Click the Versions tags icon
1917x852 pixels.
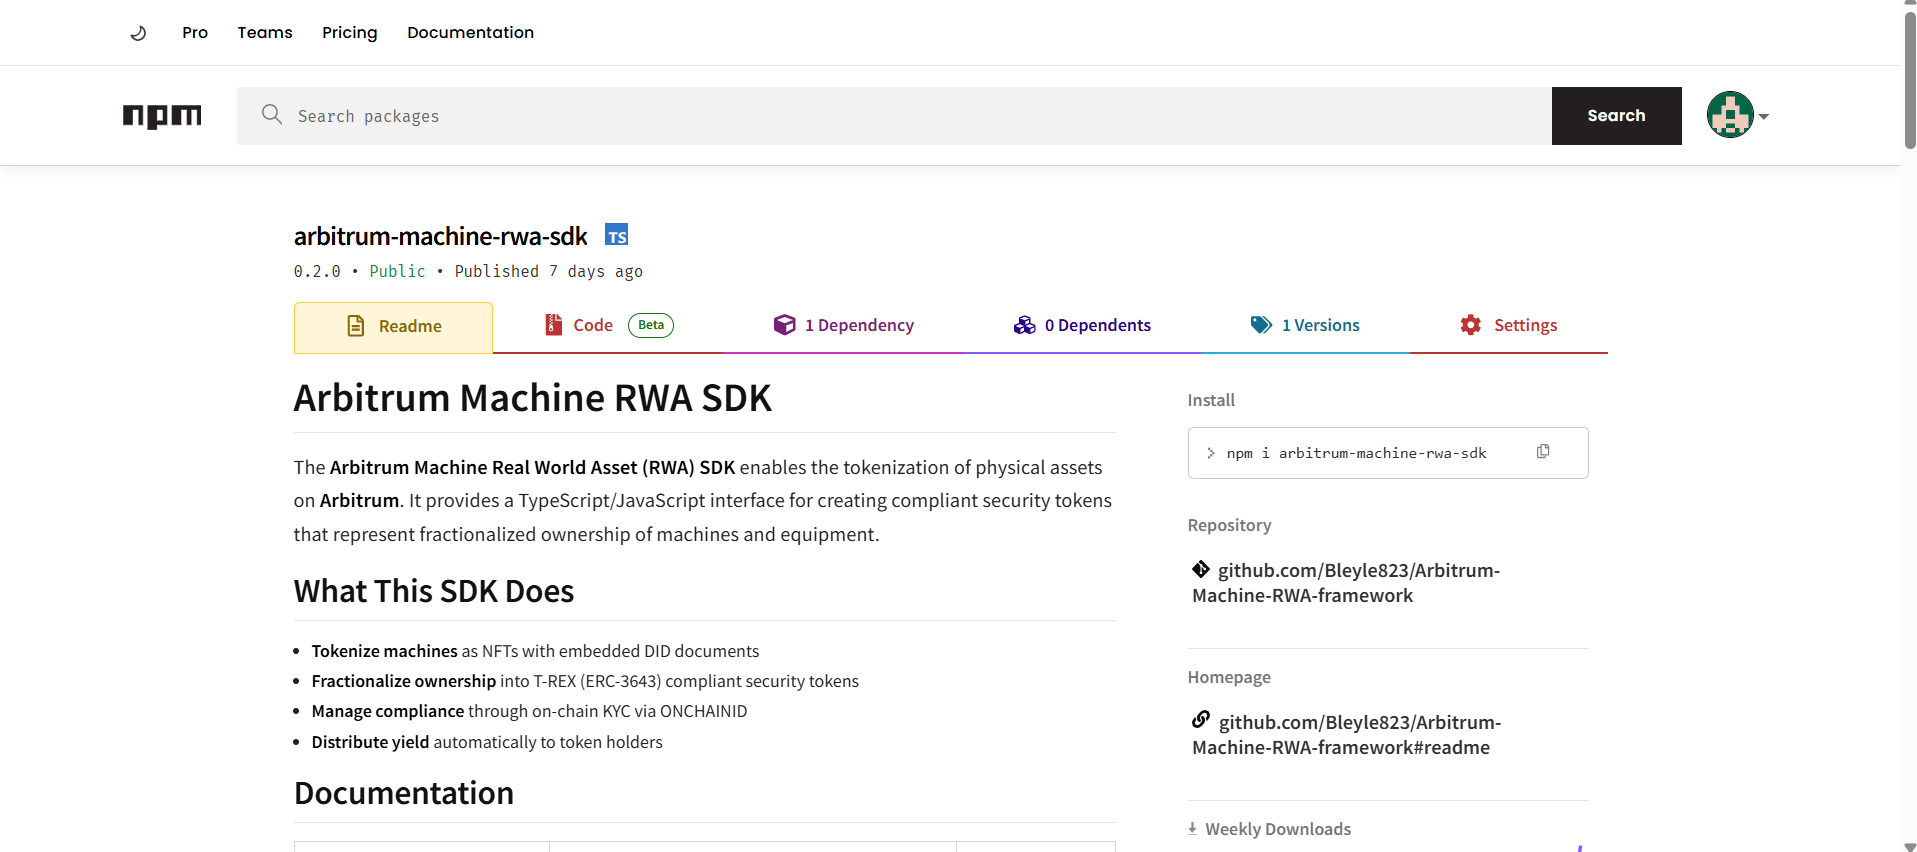pos(1261,325)
